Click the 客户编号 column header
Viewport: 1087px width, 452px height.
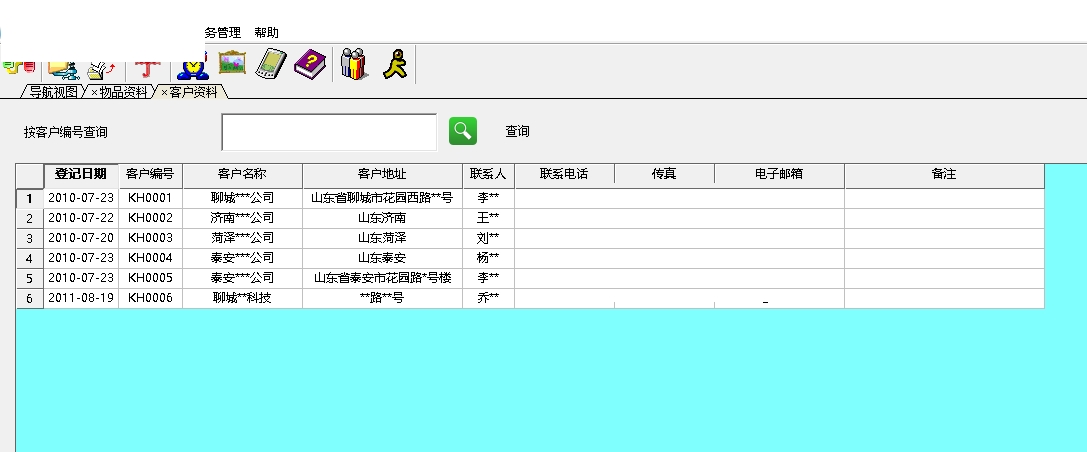[150, 174]
